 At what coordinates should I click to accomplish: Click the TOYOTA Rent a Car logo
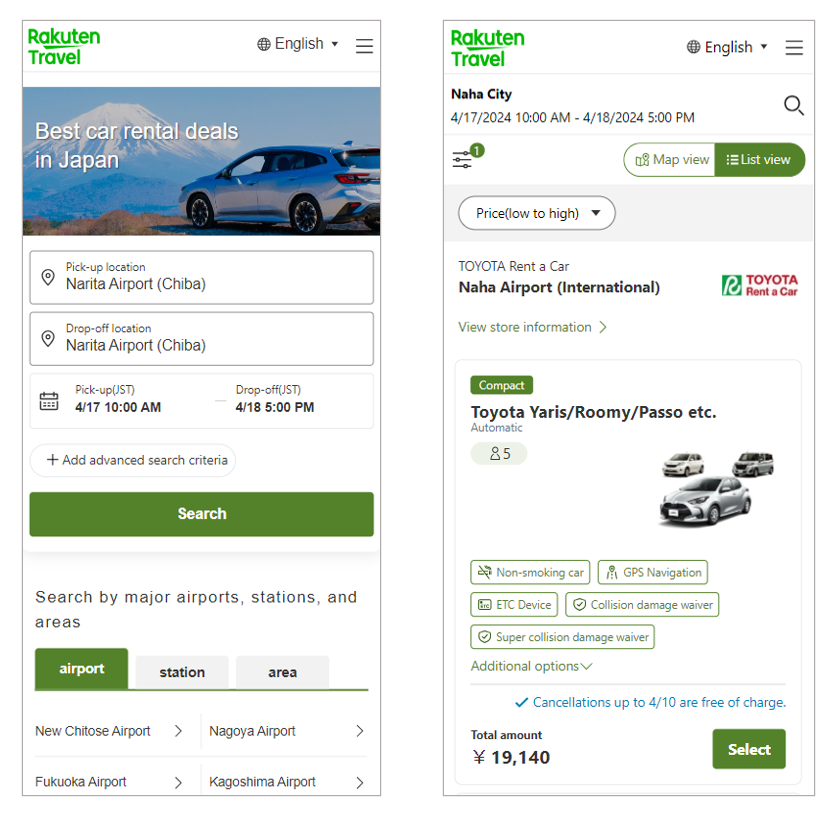click(760, 286)
